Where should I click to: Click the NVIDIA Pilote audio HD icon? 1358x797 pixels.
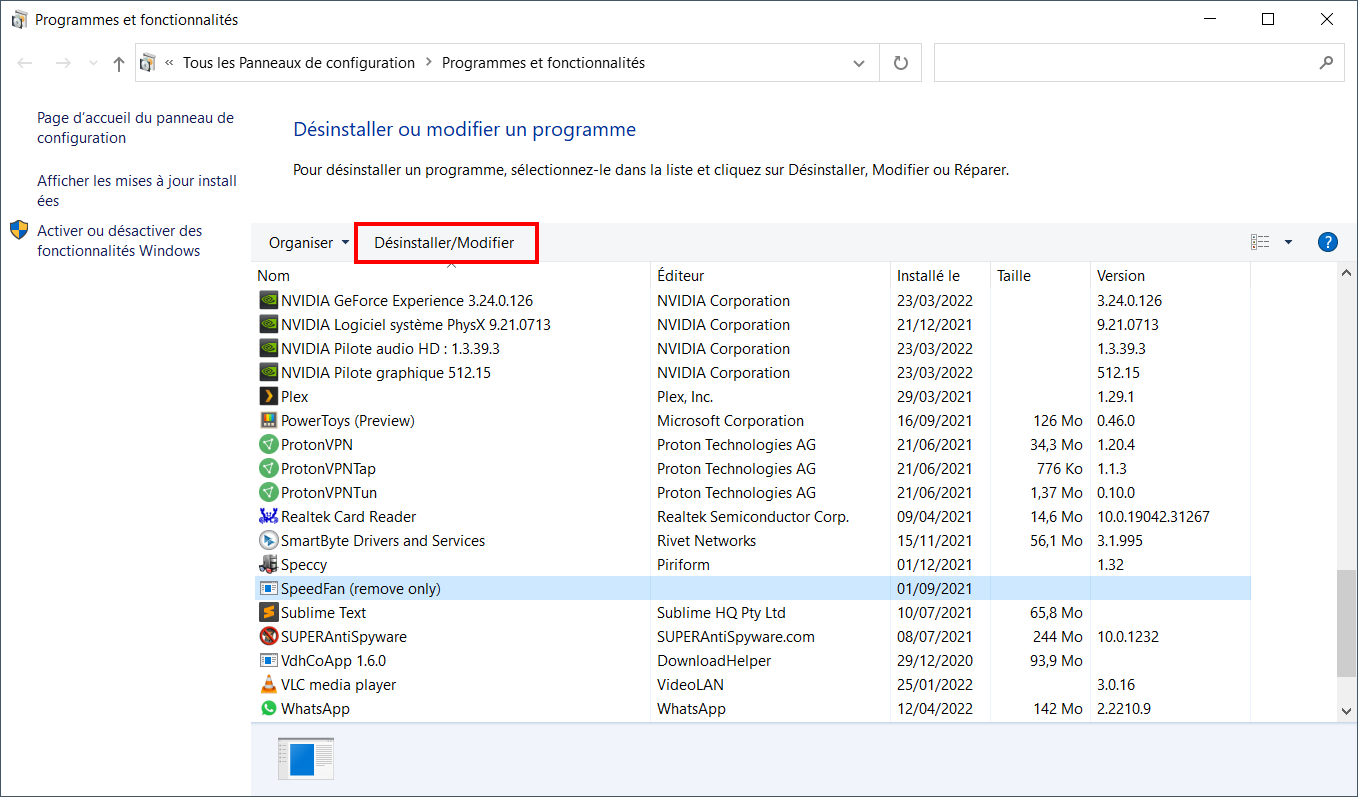tap(268, 349)
